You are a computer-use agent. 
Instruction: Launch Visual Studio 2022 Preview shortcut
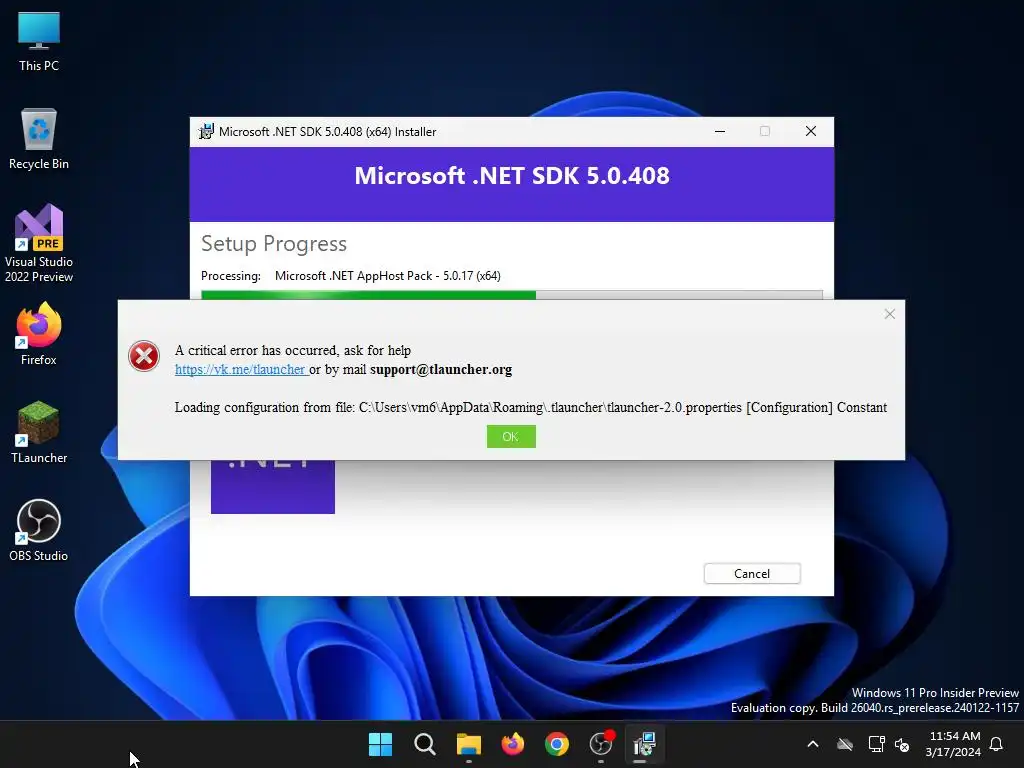(x=39, y=243)
